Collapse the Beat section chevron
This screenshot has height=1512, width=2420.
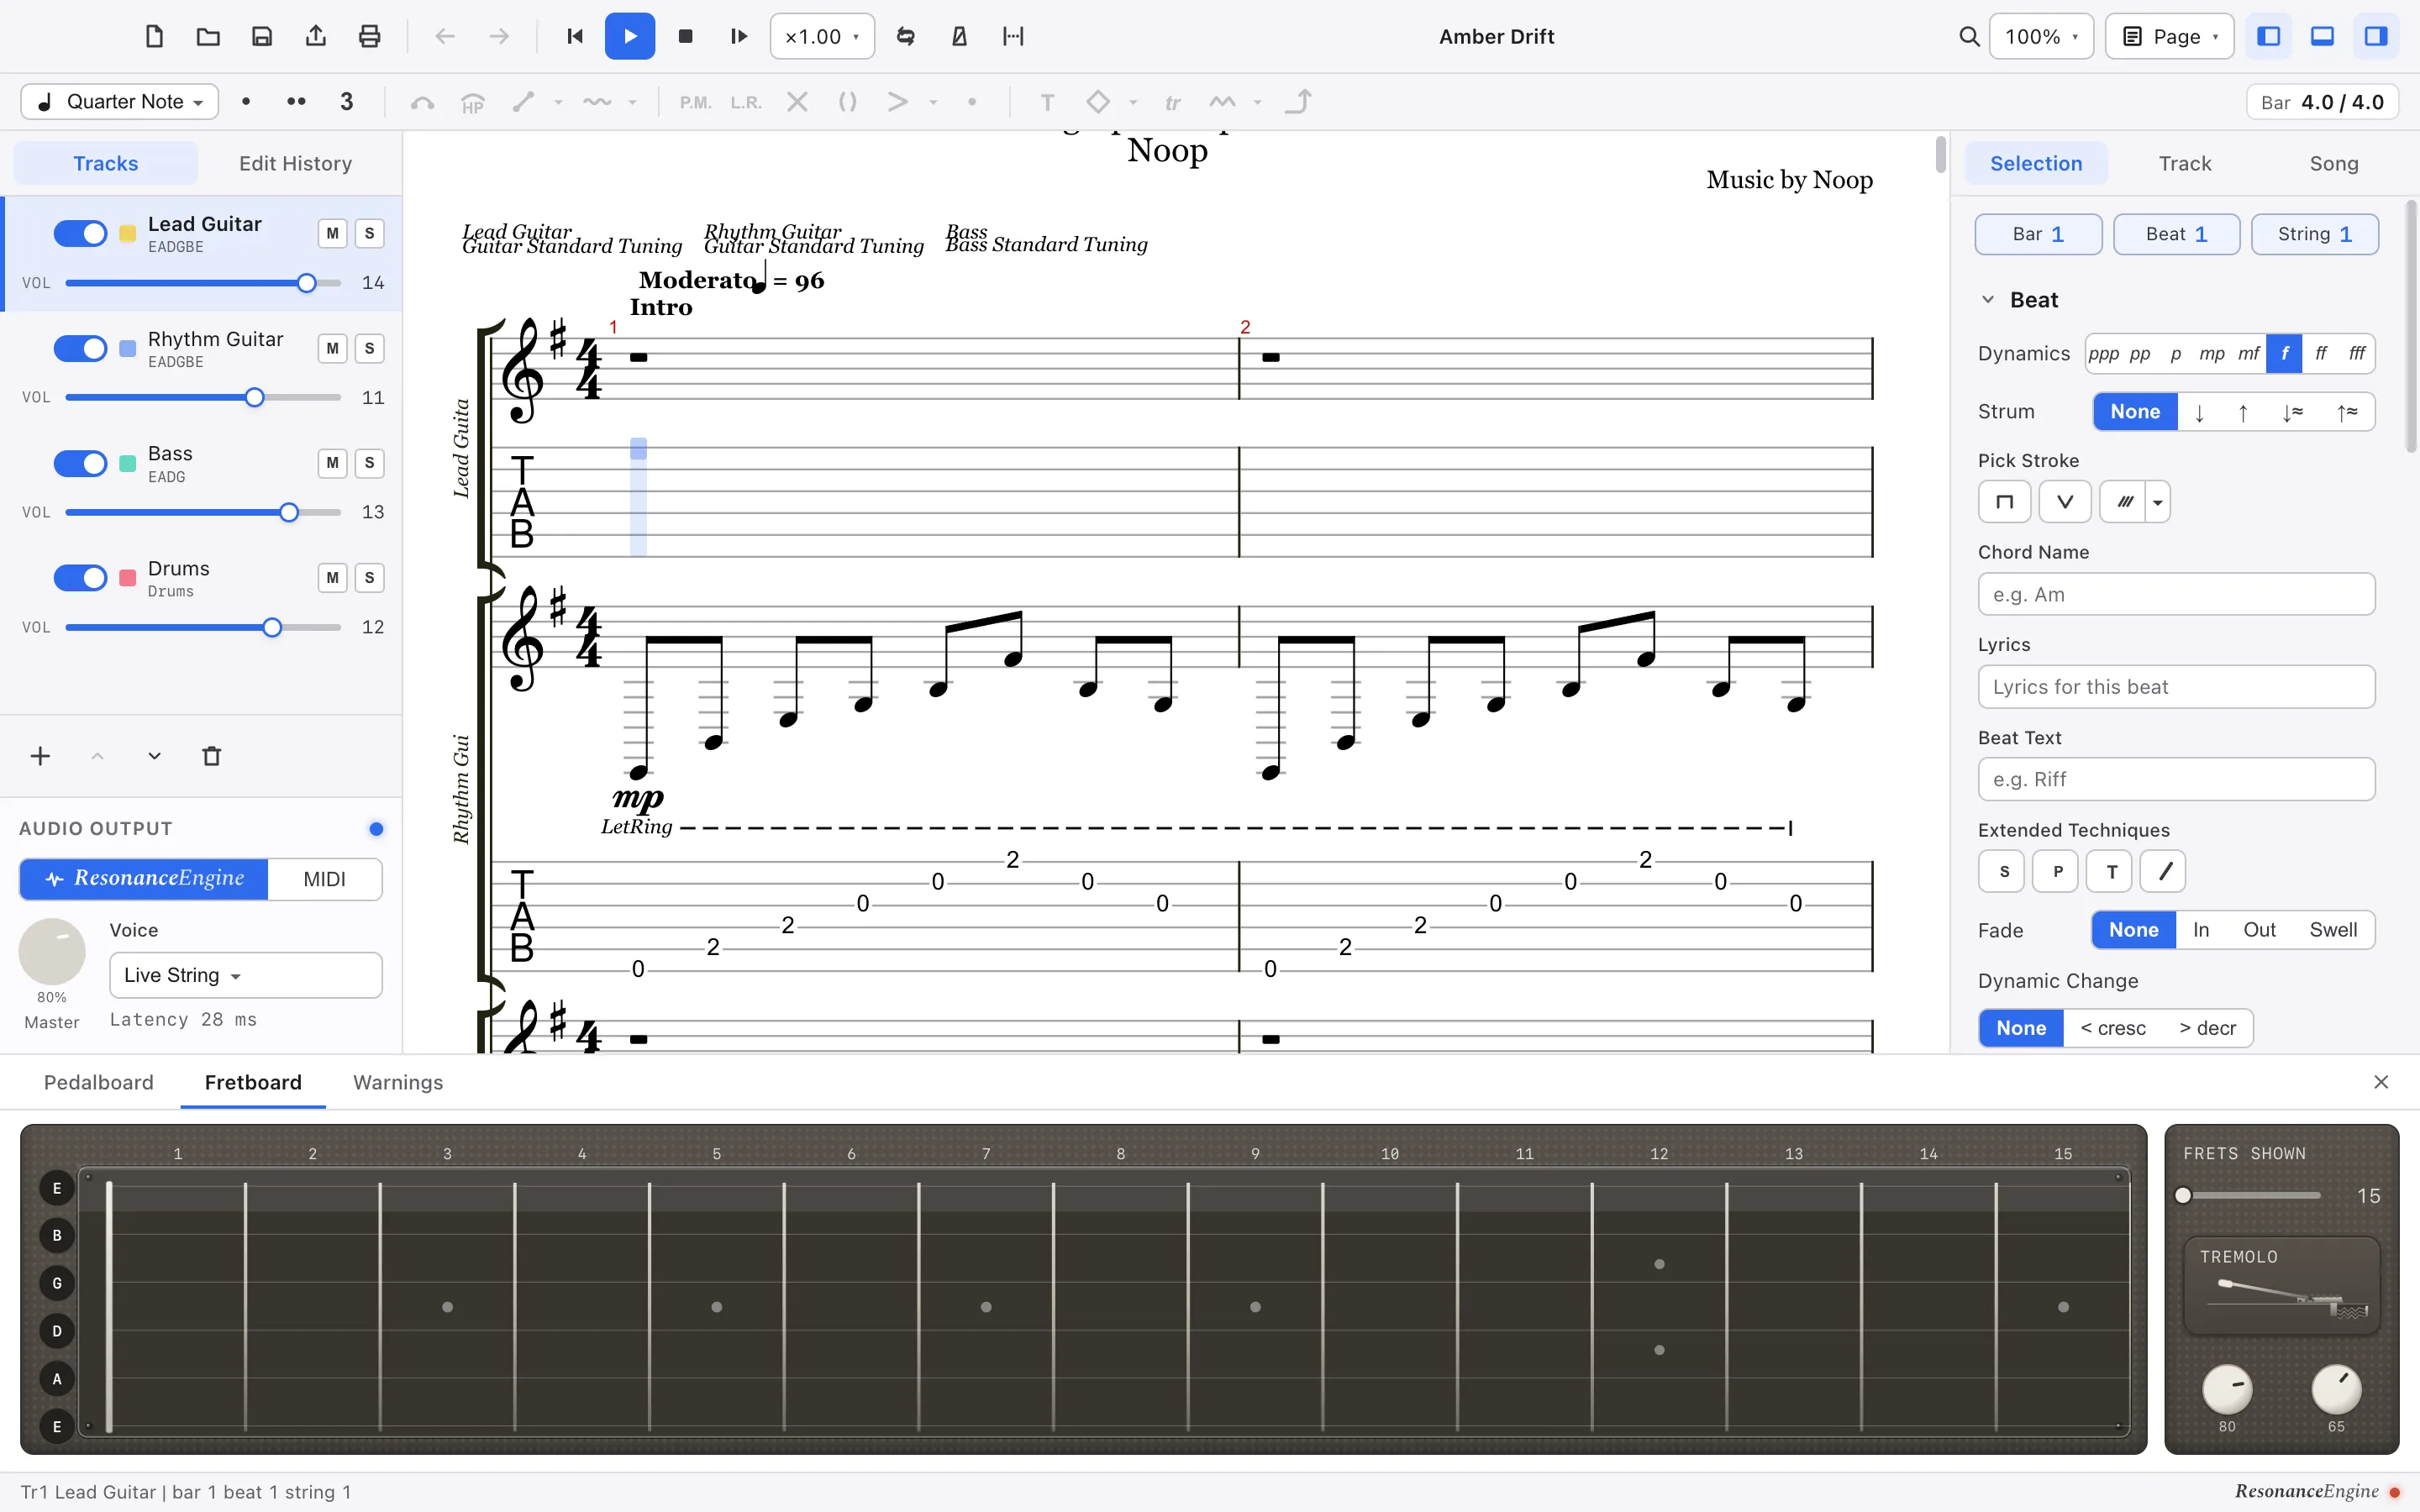1988,300
